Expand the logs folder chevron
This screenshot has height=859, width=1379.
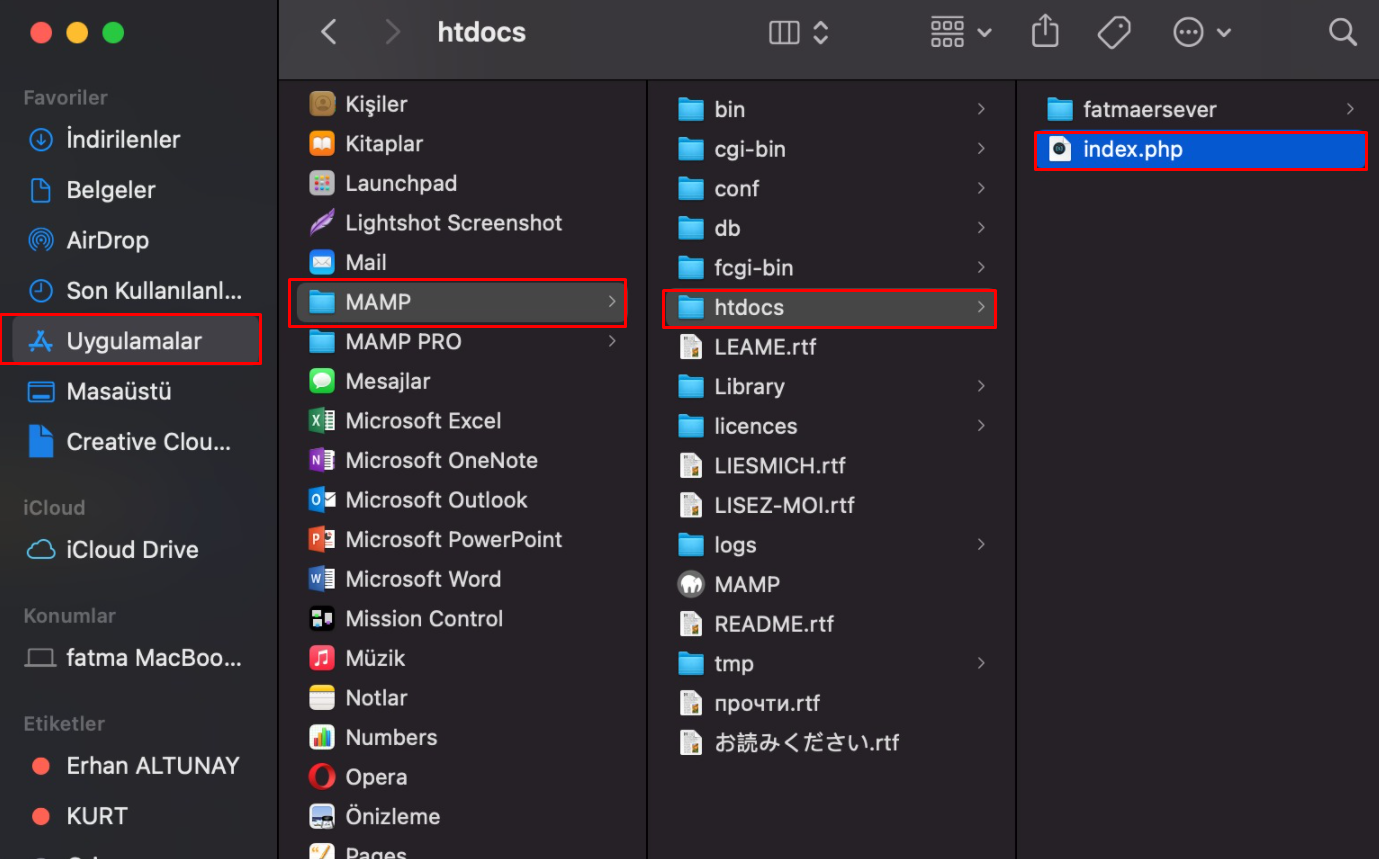coord(981,544)
